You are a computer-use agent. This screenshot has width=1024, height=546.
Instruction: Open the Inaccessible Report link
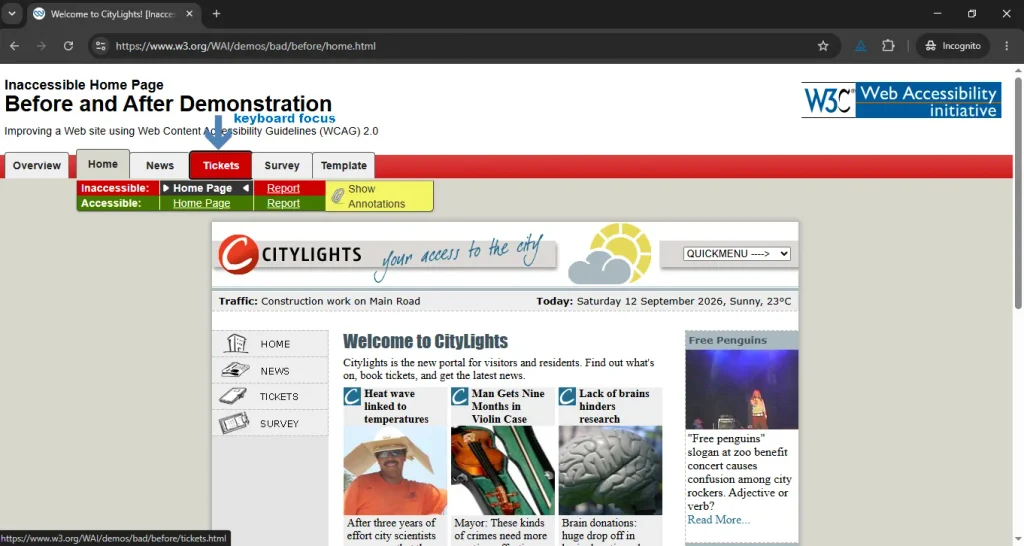pos(283,188)
